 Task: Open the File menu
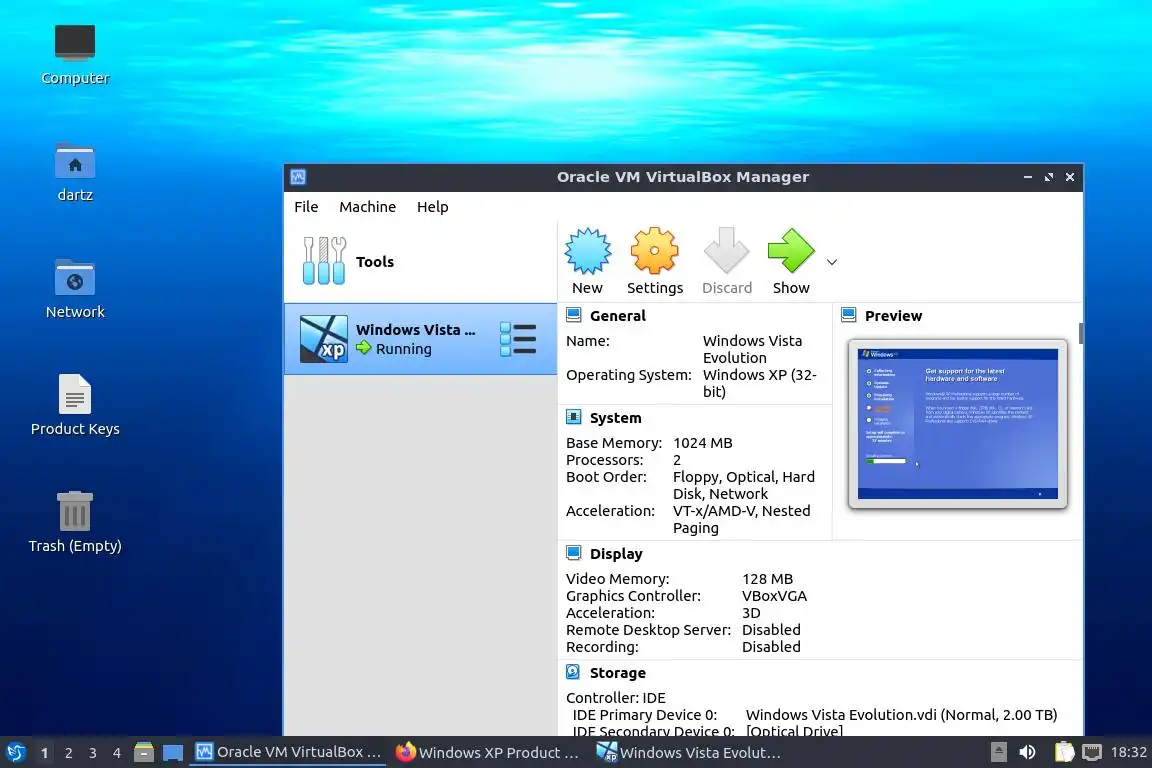[306, 207]
